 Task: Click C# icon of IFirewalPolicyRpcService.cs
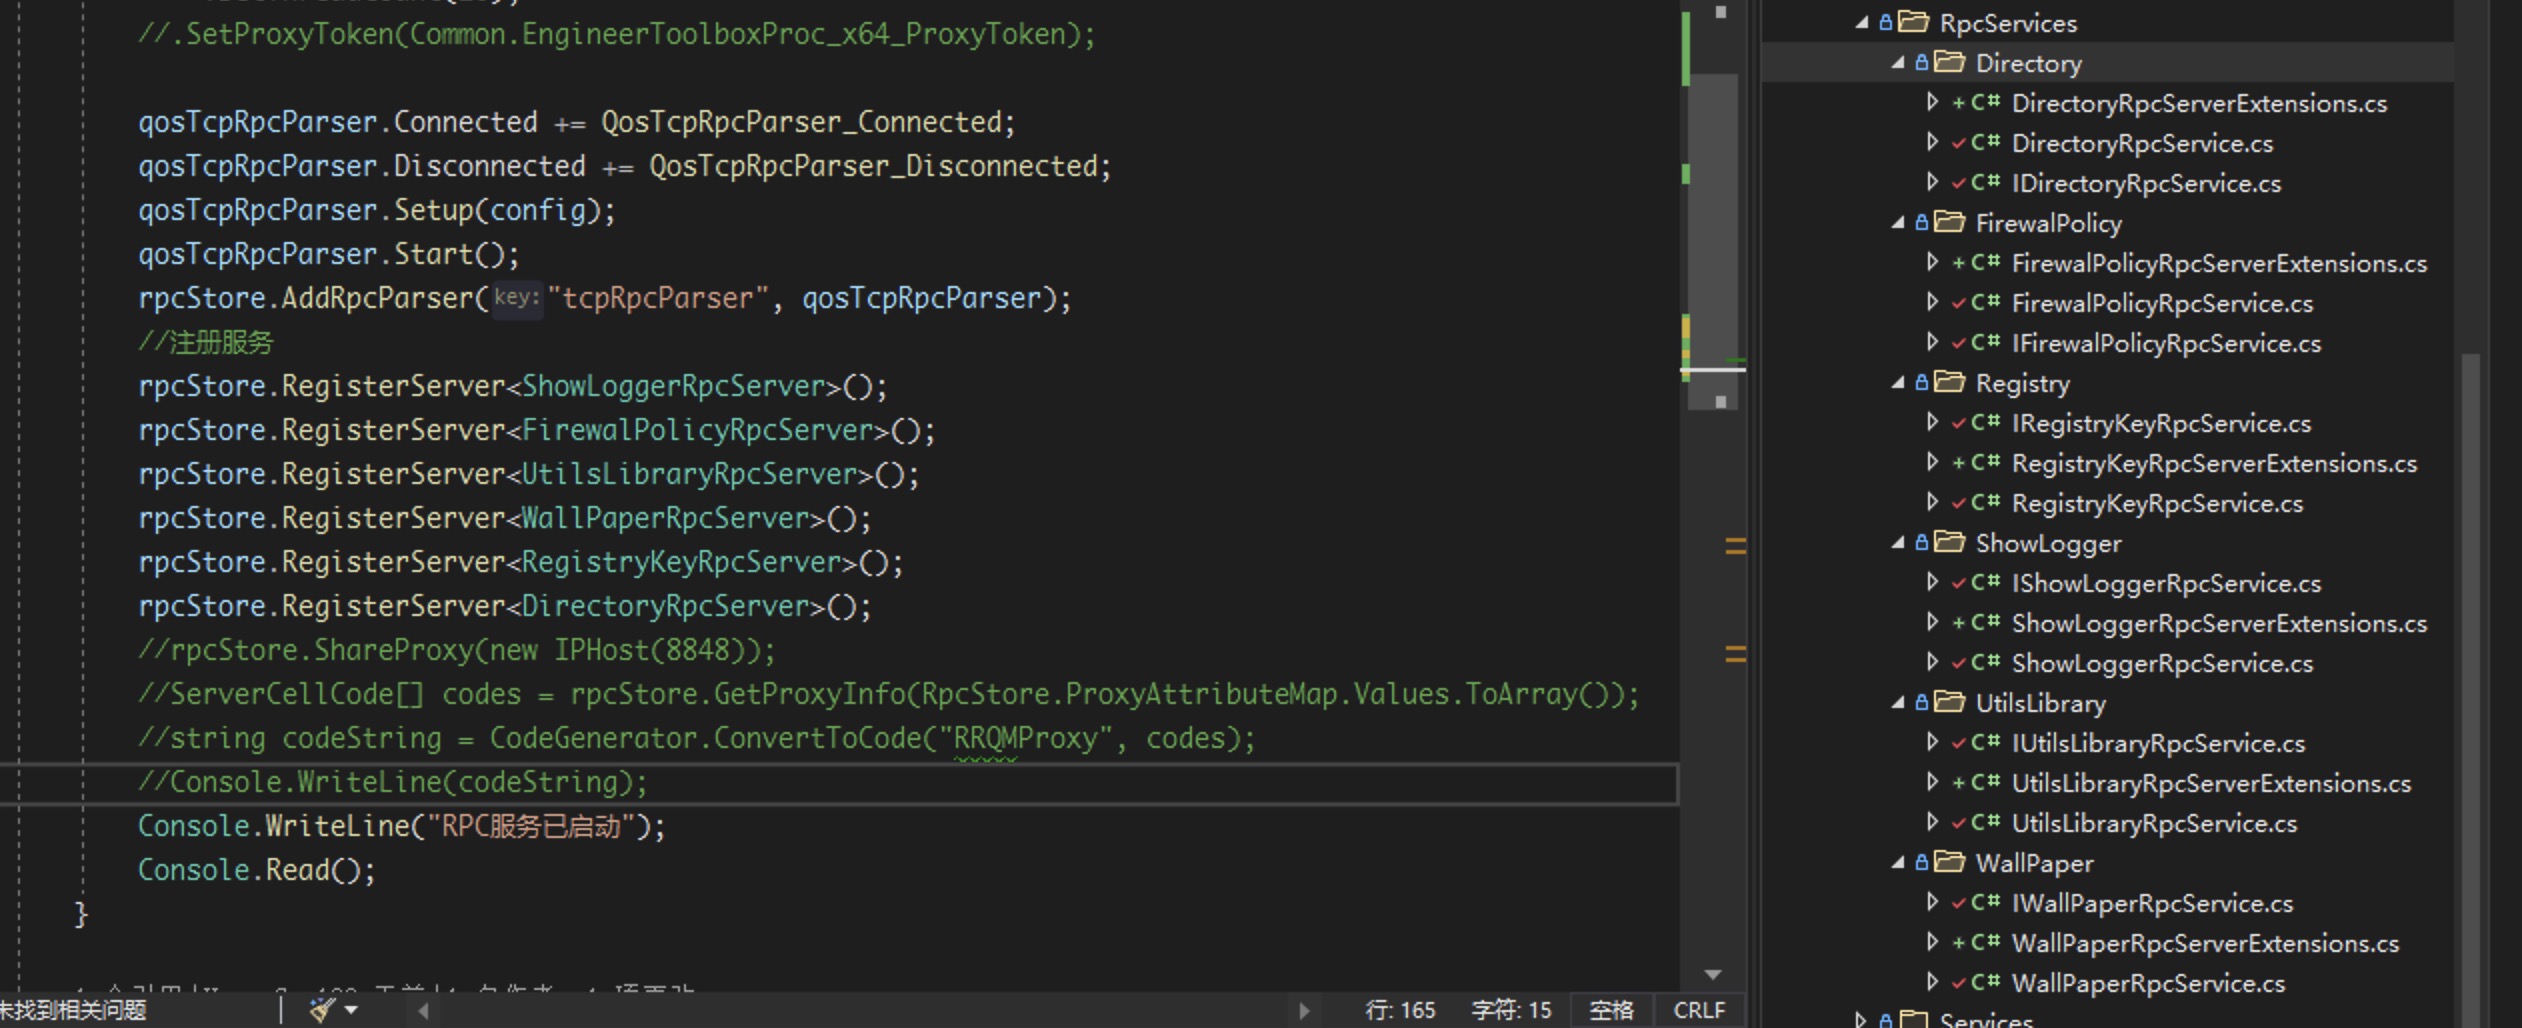pos(1985,342)
